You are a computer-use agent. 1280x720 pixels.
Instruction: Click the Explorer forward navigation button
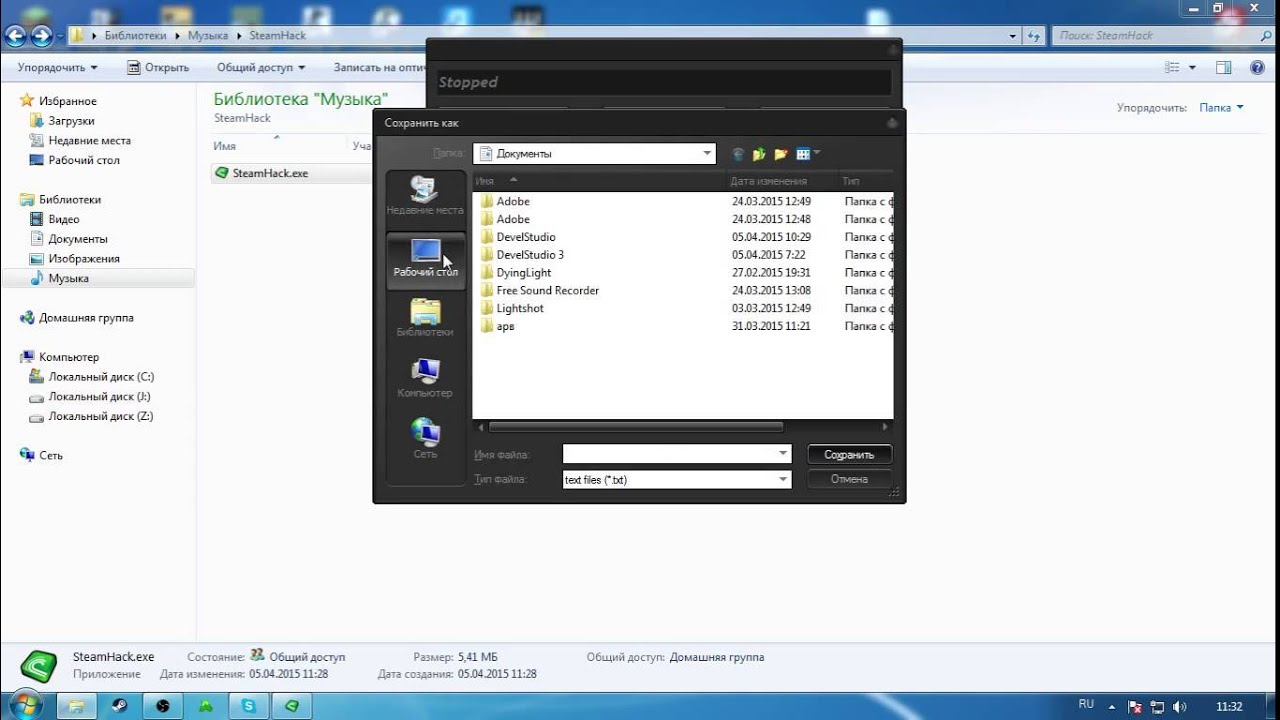pyautogui.click(x=41, y=36)
